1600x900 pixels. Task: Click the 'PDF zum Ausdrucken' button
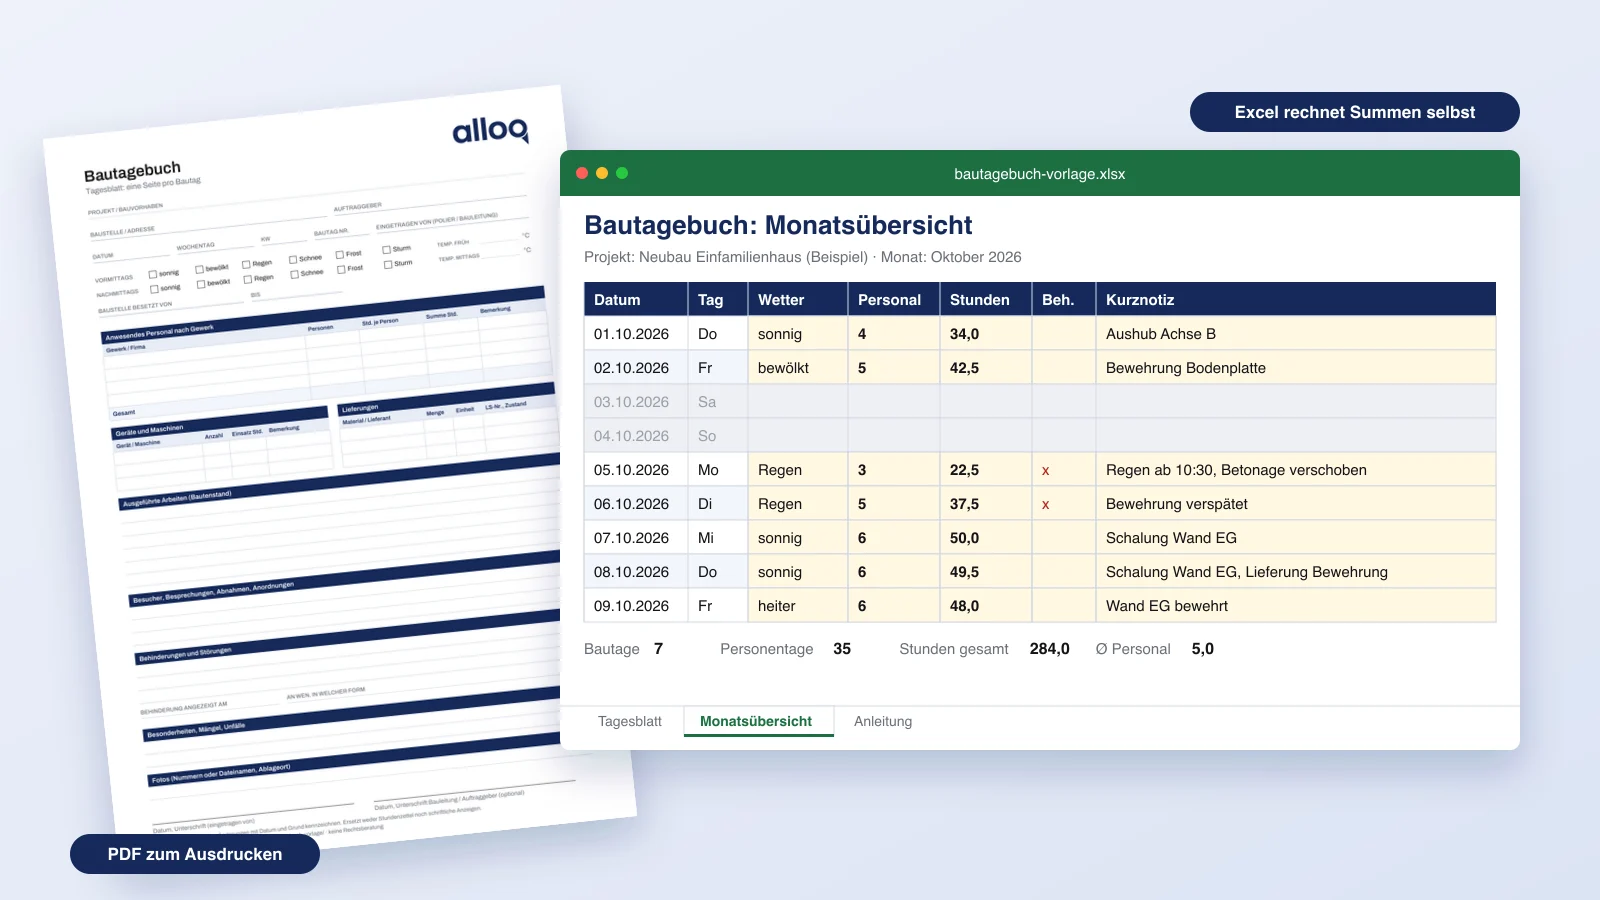tap(195, 854)
